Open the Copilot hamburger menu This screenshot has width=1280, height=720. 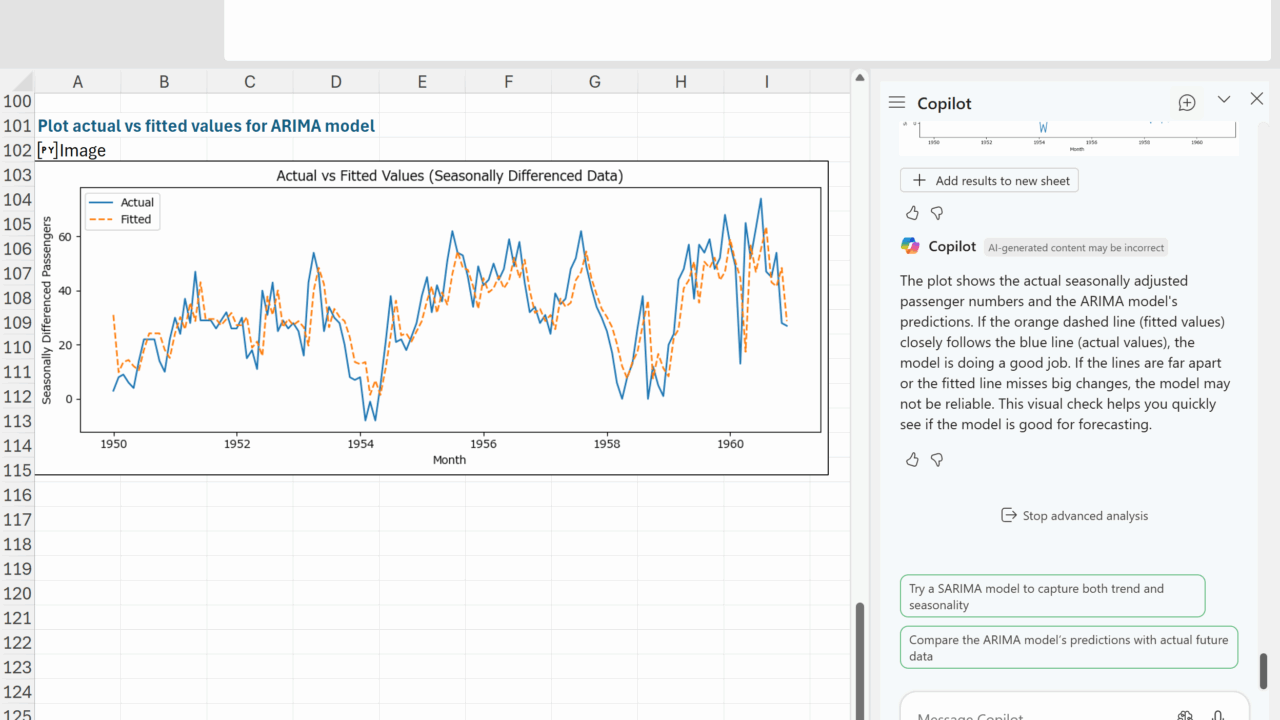point(897,103)
